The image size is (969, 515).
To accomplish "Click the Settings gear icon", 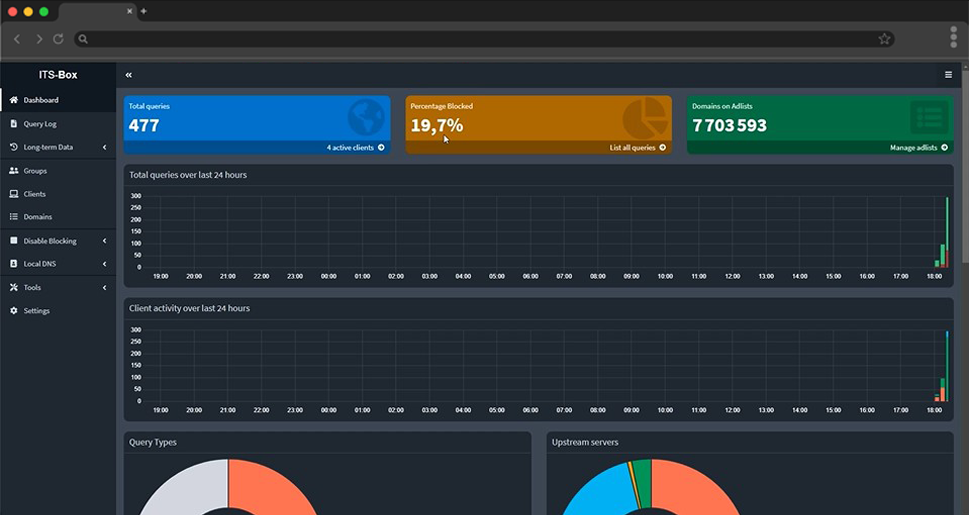I will (x=14, y=310).
